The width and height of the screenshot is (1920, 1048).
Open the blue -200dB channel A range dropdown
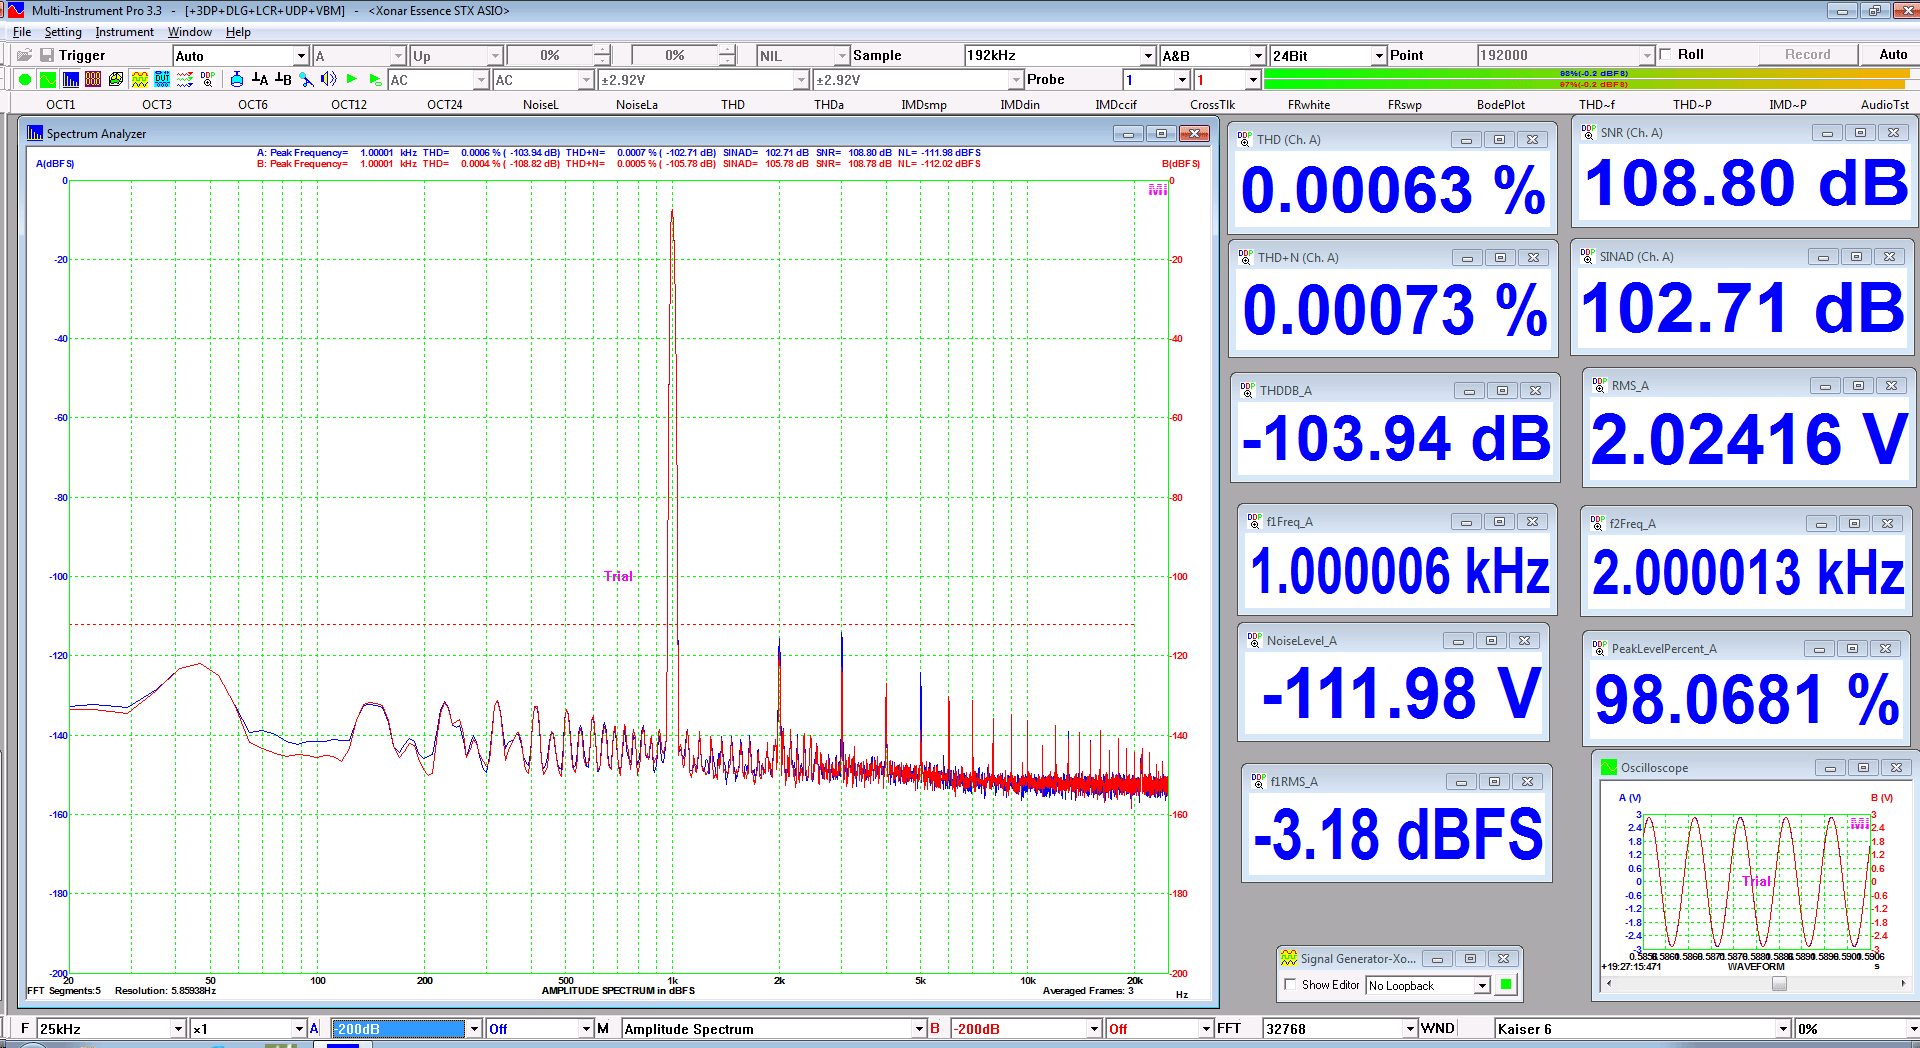tap(474, 1028)
